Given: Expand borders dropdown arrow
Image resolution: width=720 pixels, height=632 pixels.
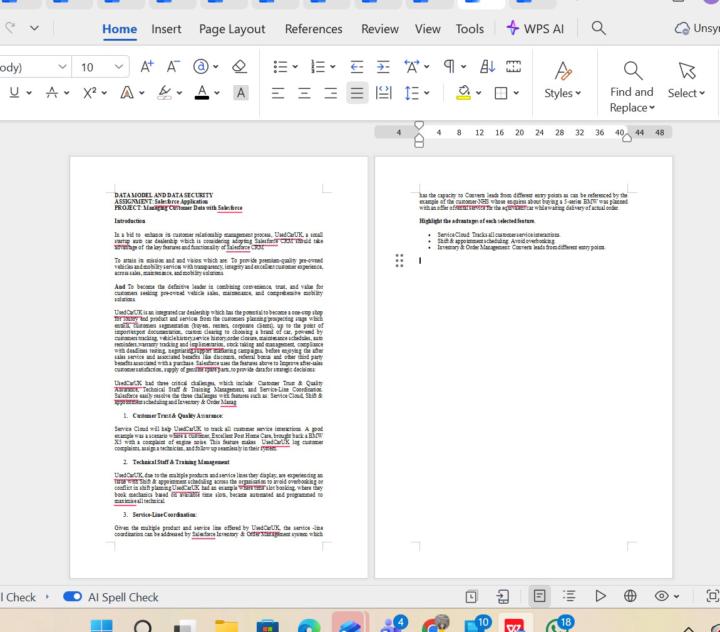Looking at the screenshot, I should [516, 93].
